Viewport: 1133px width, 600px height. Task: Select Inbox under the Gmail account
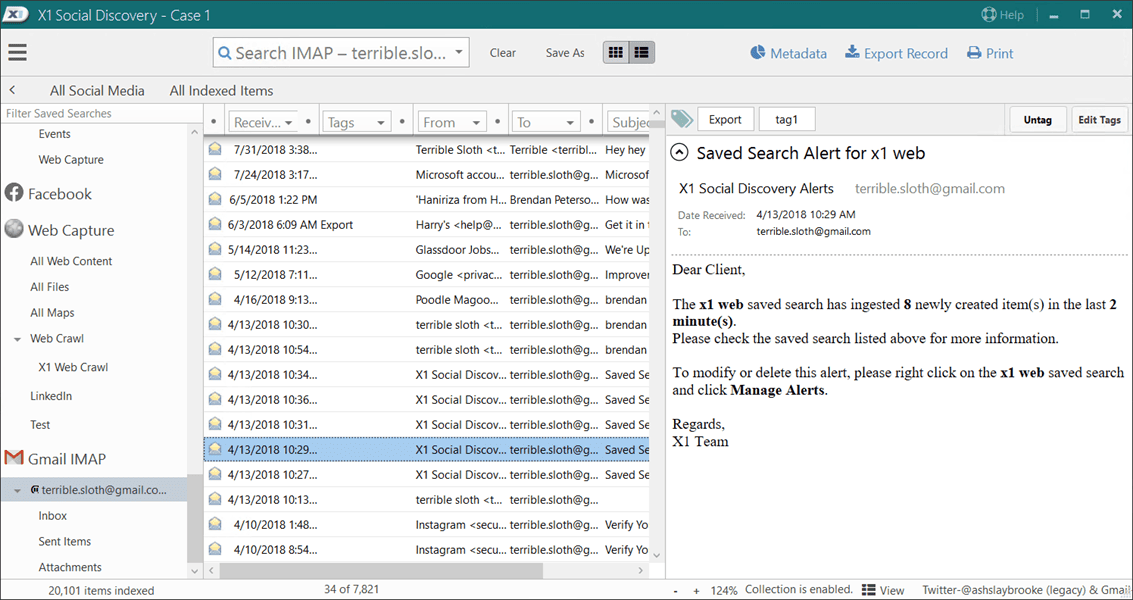pos(53,515)
